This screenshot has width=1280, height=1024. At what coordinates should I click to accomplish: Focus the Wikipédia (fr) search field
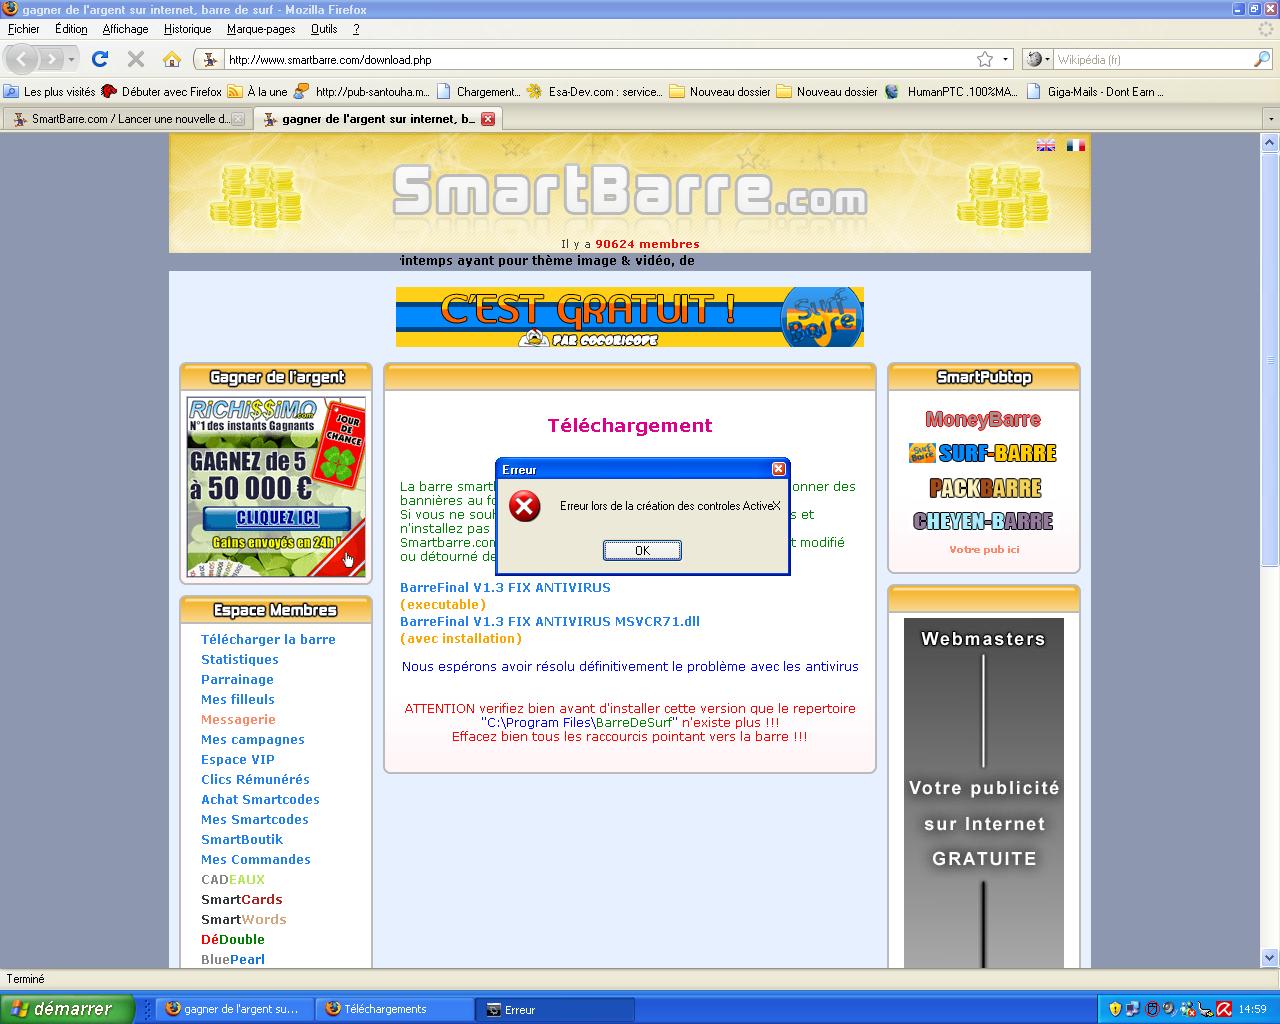click(x=1152, y=59)
